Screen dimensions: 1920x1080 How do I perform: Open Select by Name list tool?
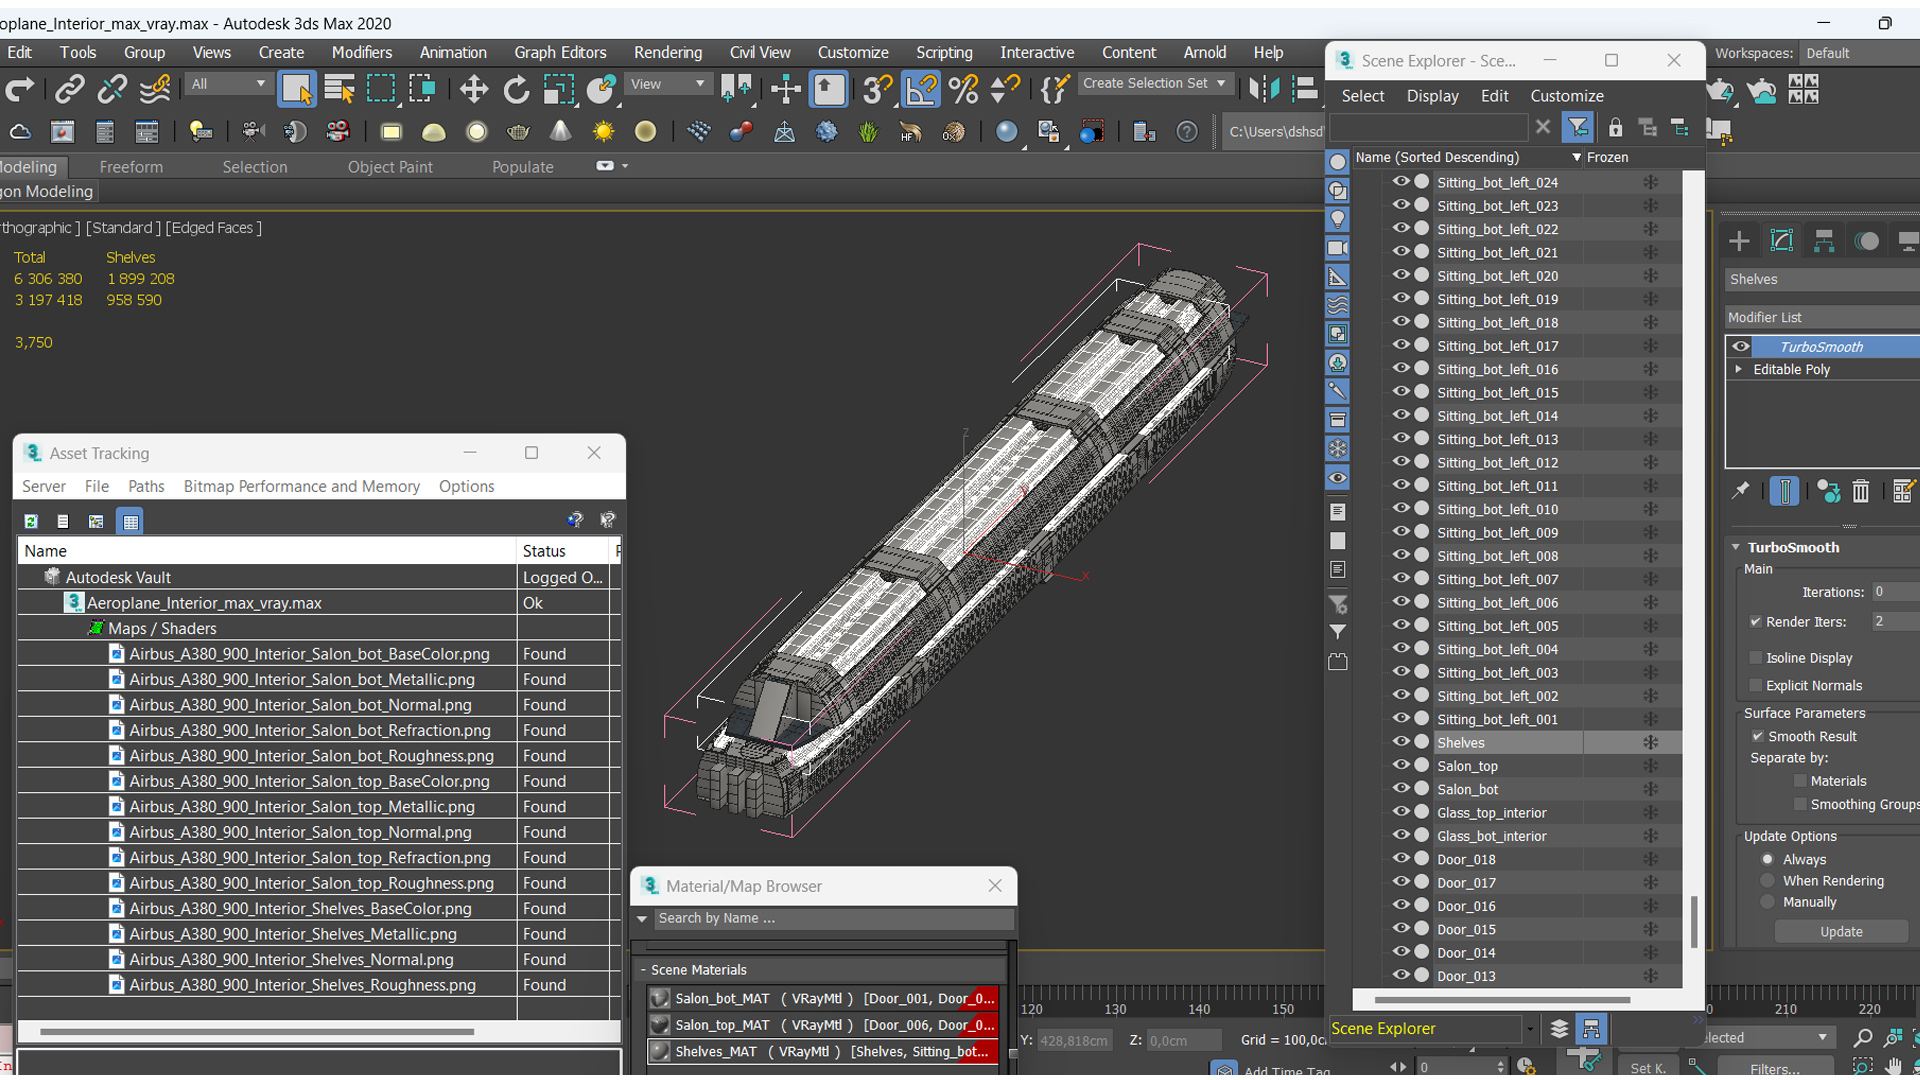pyautogui.click(x=339, y=89)
